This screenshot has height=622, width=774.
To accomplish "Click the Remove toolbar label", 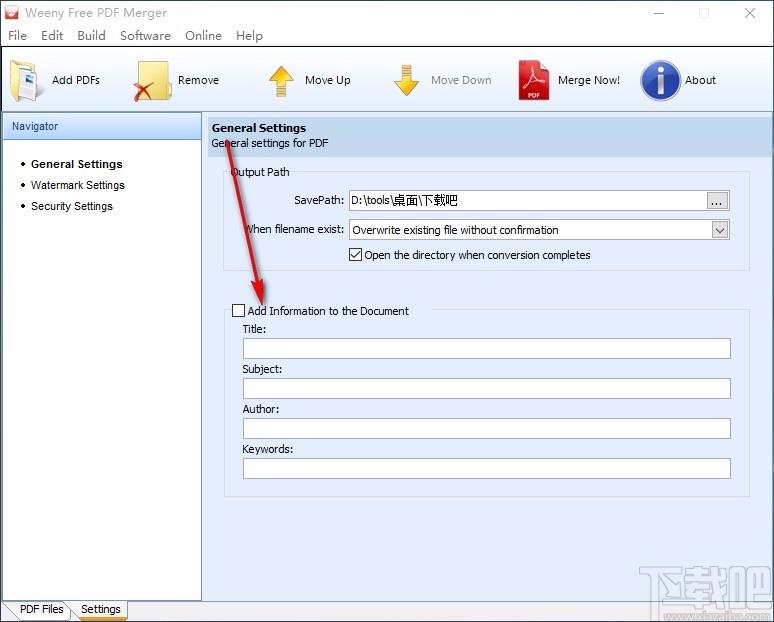I will (198, 80).
